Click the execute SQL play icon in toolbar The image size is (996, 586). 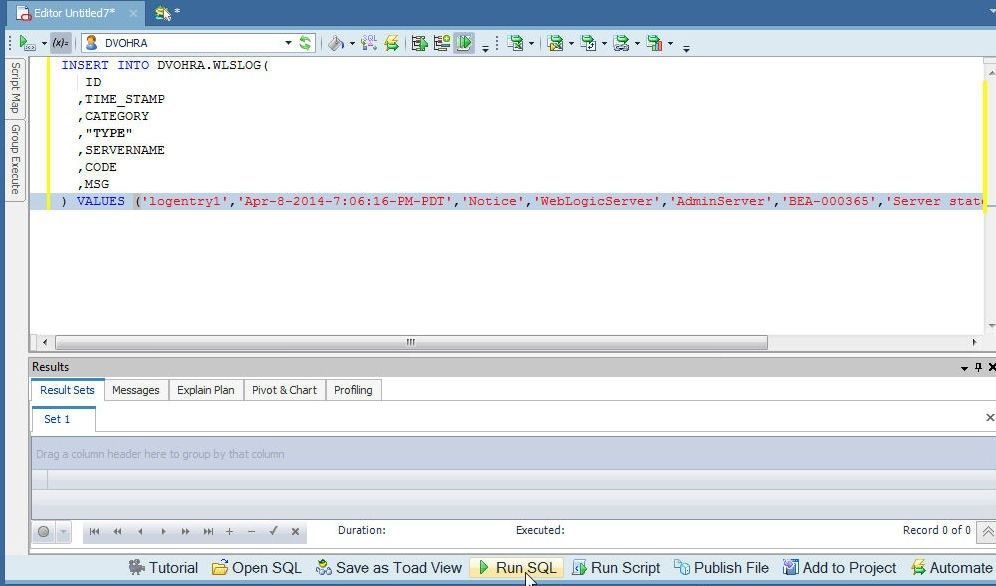pos(27,43)
